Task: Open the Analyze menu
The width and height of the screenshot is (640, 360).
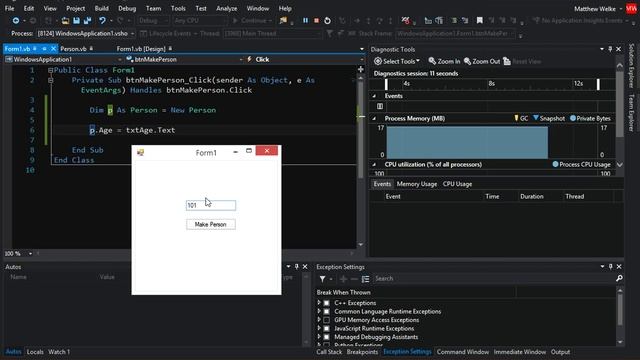Action: click(227, 9)
